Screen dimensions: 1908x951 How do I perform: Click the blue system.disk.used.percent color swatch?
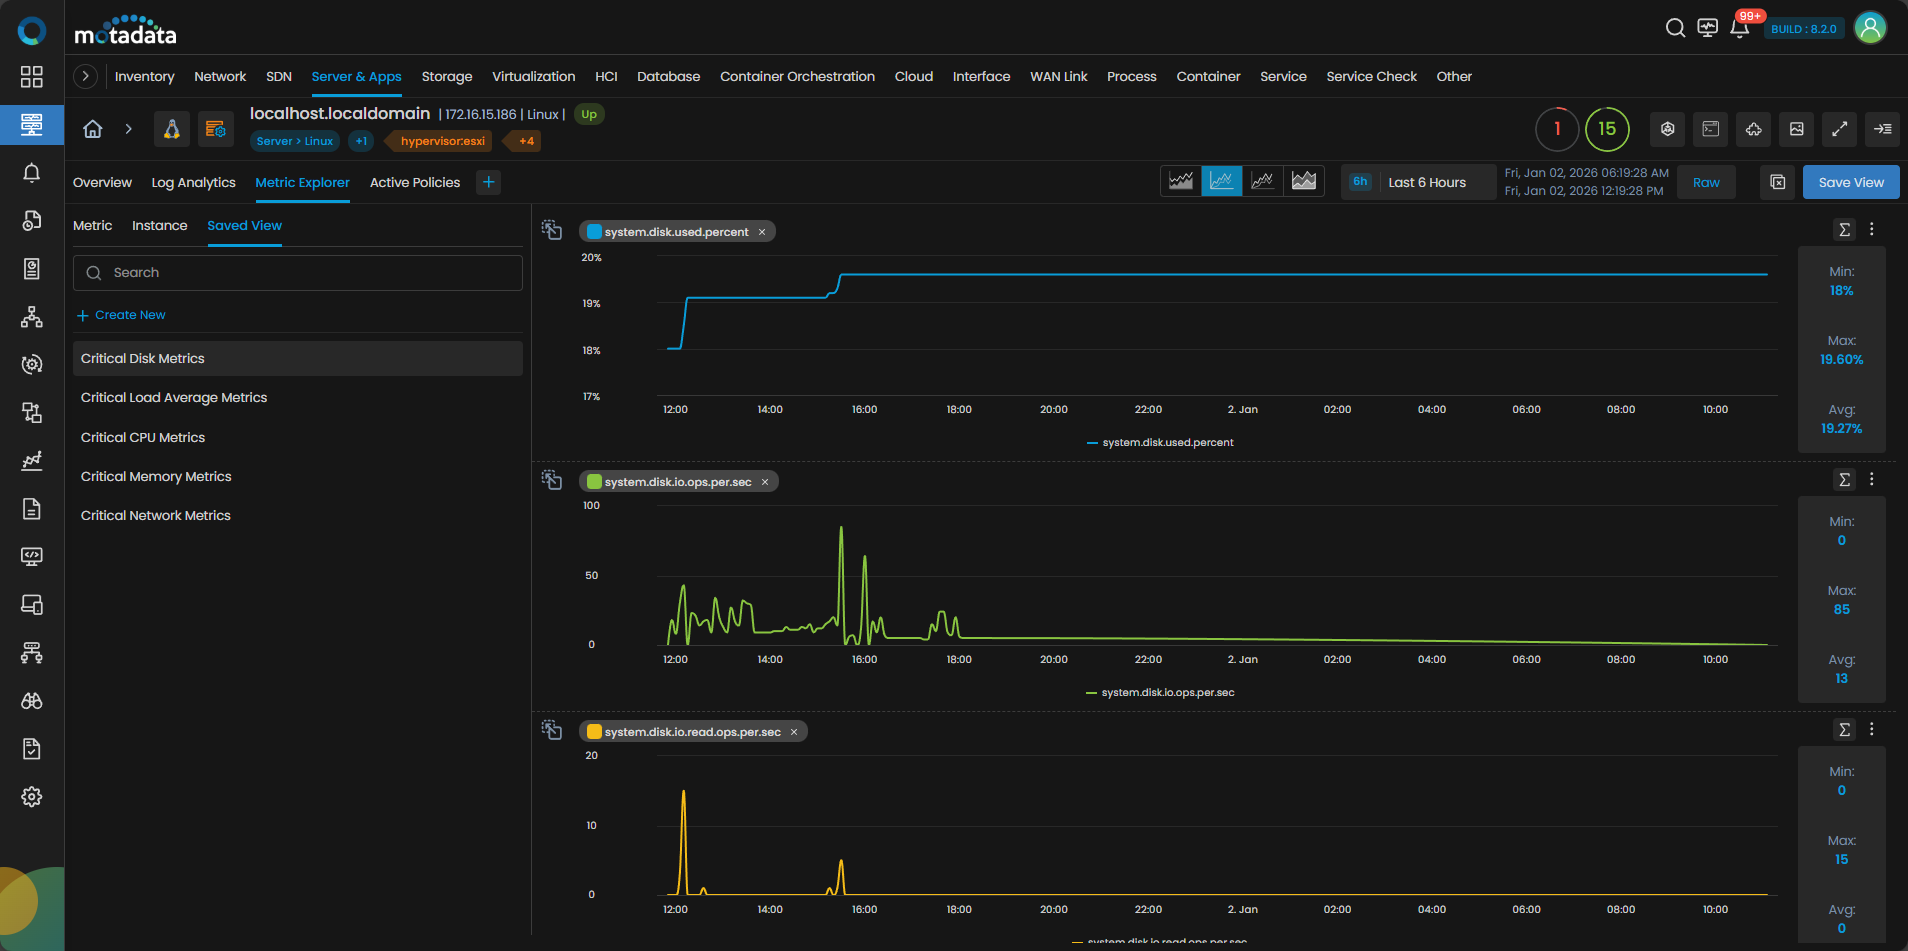pos(594,232)
